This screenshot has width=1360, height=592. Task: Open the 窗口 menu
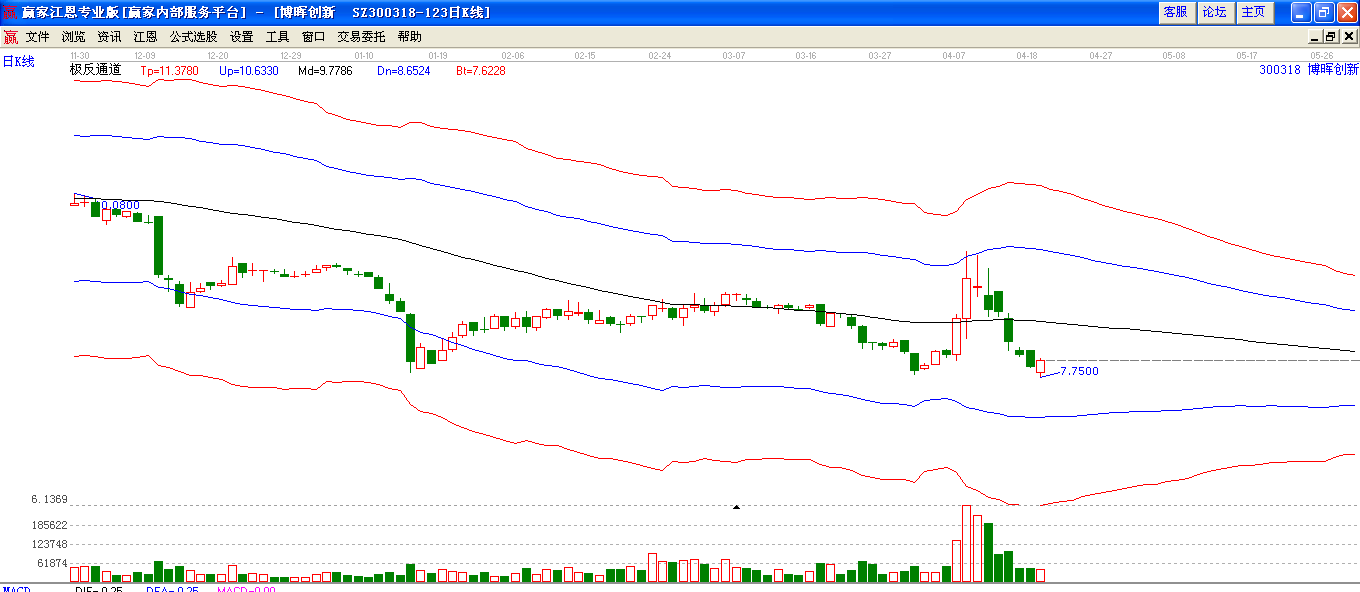pos(313,37)
